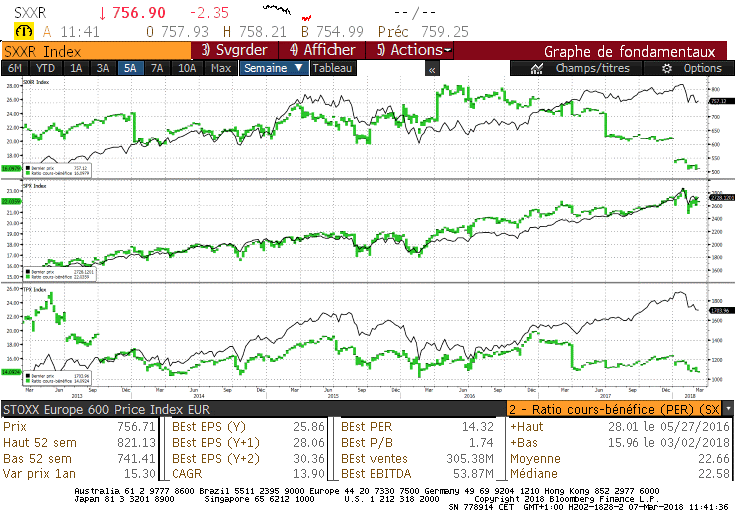Click the Graphe de fondamentaux title
The height and width of the screenshot is (530, 736).
(x=629, y=51)
